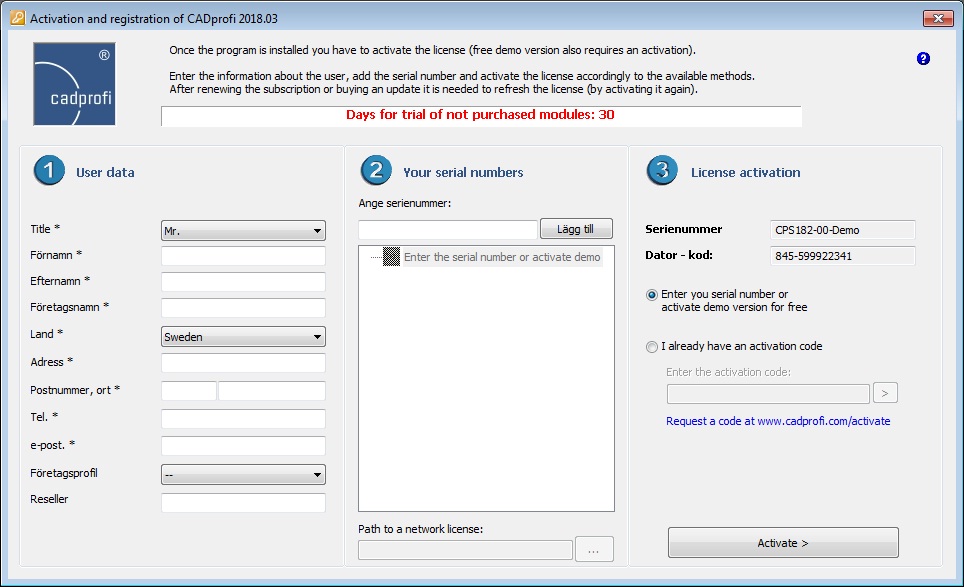Click the city (ort) field
This screenshot has width=964, height=587.
point(272,391)
